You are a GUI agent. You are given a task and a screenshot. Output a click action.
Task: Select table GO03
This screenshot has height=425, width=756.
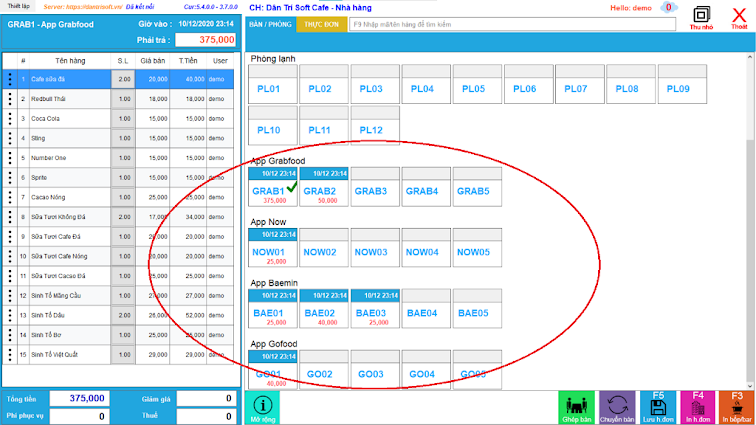[375, 370]
